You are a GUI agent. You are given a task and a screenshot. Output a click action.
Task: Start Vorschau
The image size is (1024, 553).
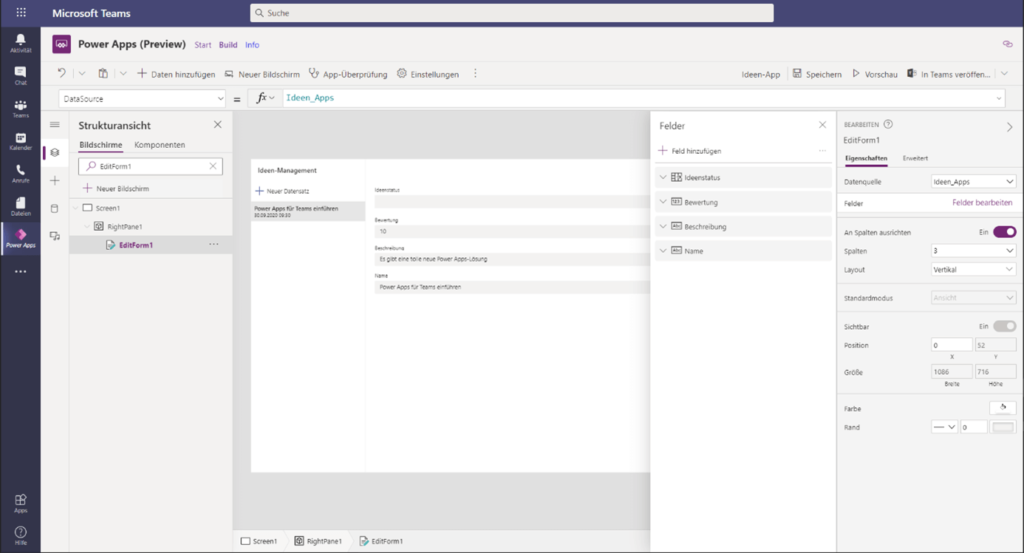(874, 74)
